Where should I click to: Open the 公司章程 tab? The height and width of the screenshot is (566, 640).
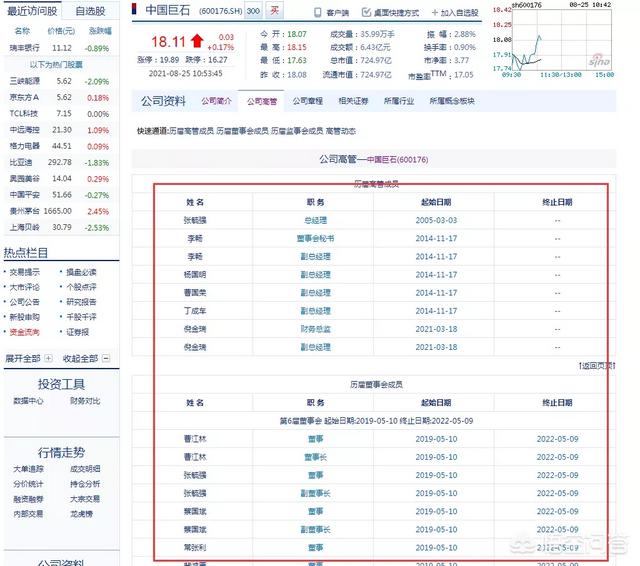(307, 101)
